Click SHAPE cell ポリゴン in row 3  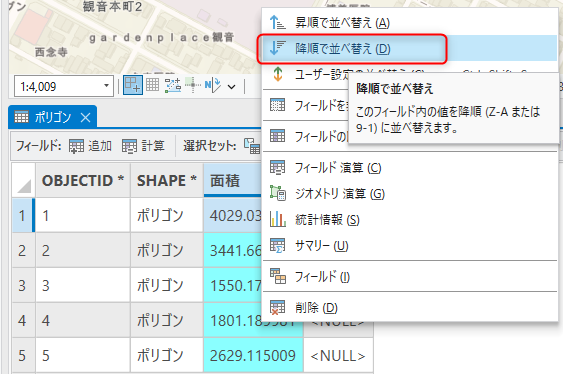(167, 285)
